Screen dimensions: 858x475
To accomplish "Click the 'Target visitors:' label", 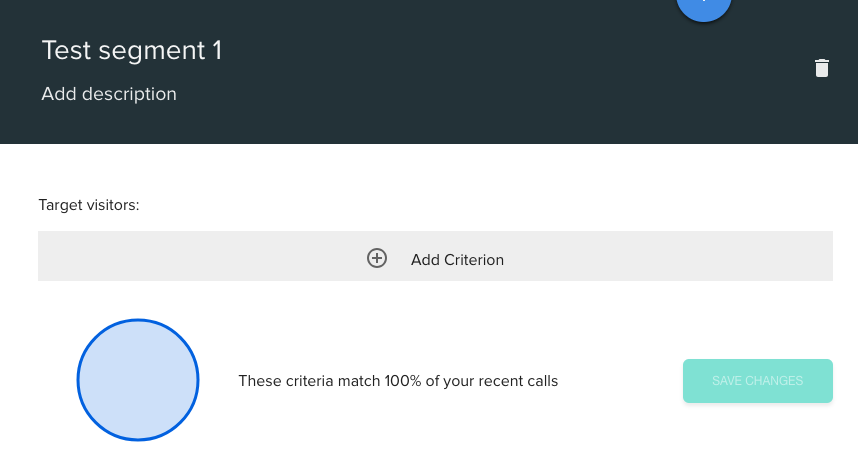I will [89, 205].
